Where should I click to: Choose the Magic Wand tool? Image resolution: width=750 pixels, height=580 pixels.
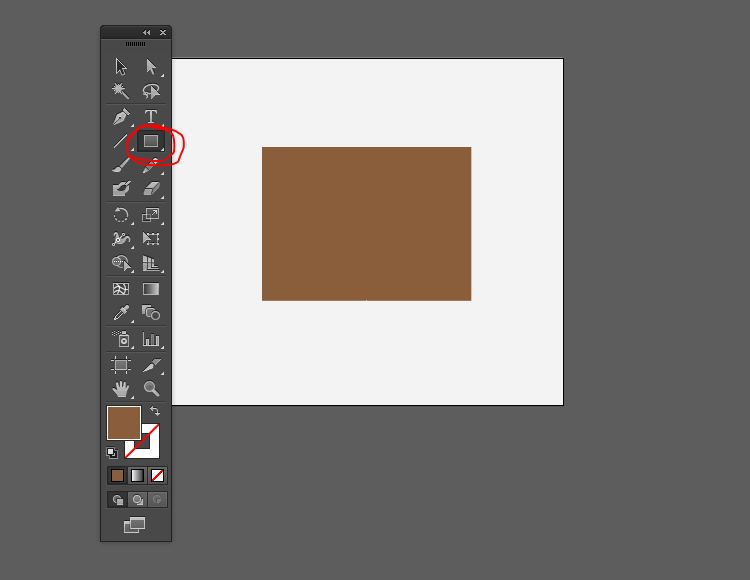(120, 91)
